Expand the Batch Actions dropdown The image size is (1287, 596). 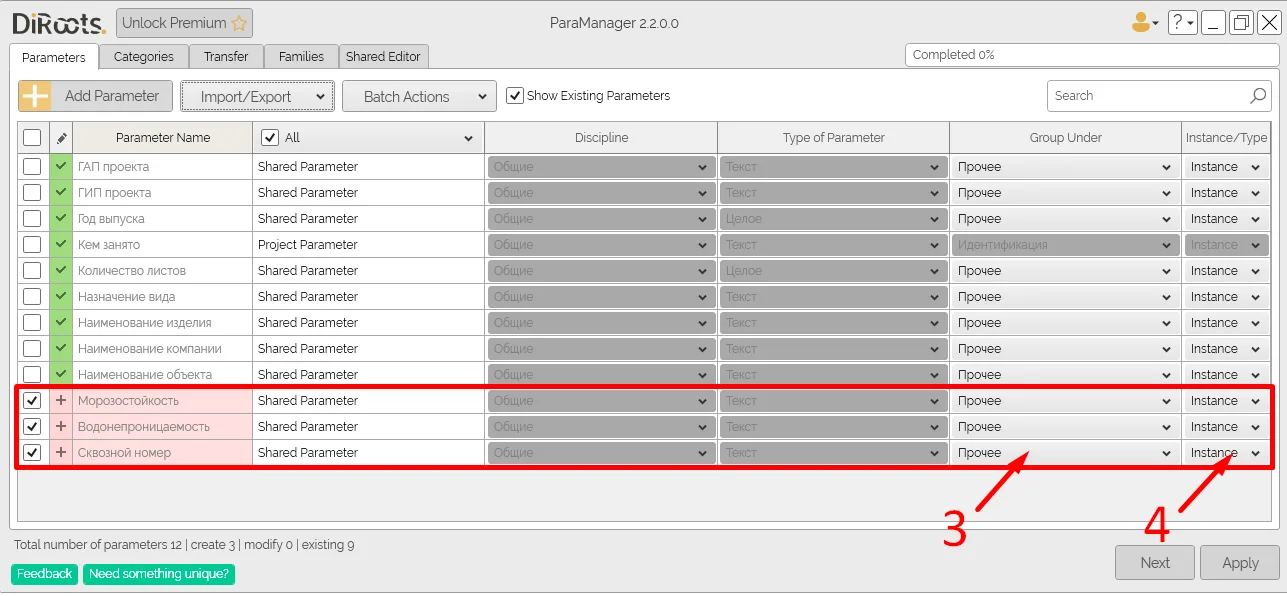pyautogui.click(x=418, y=97)
